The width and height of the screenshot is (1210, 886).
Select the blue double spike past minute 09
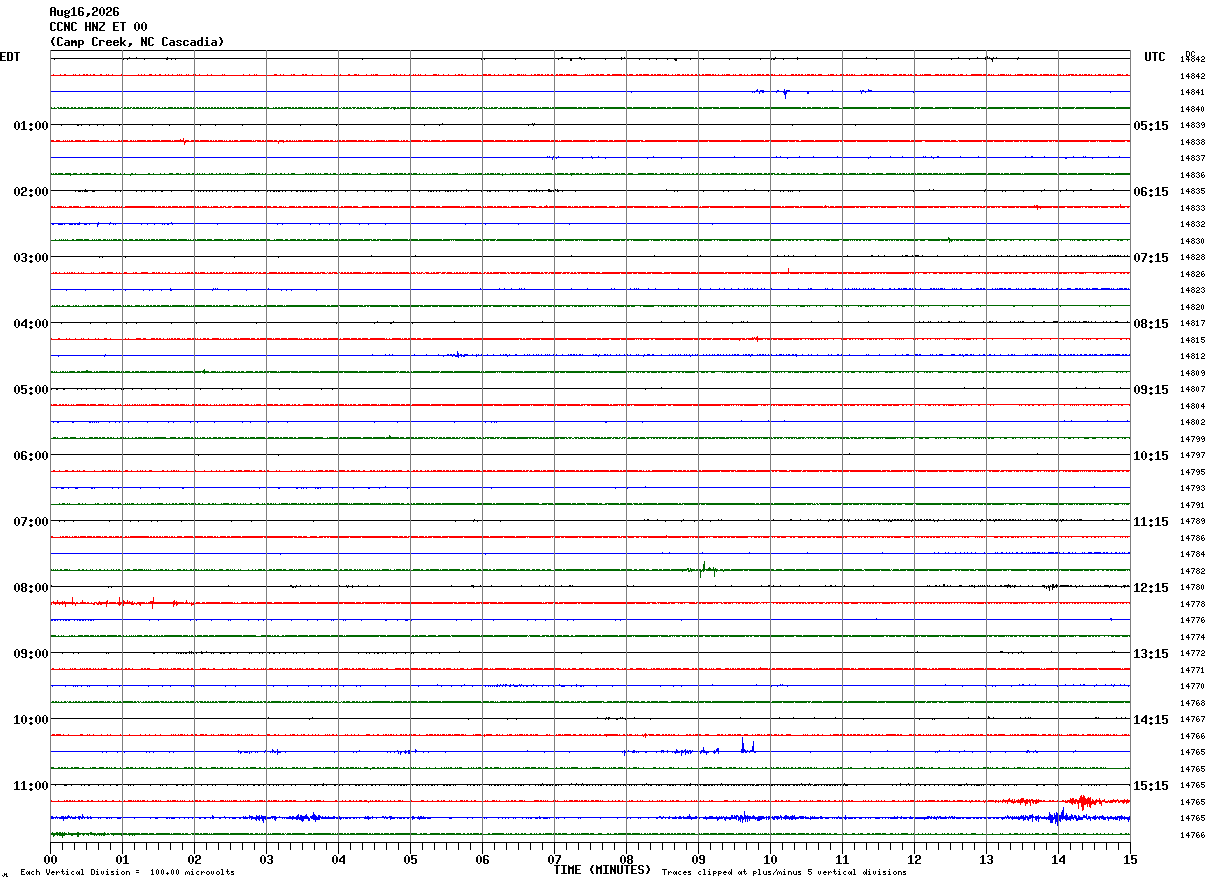click(748, 745)
